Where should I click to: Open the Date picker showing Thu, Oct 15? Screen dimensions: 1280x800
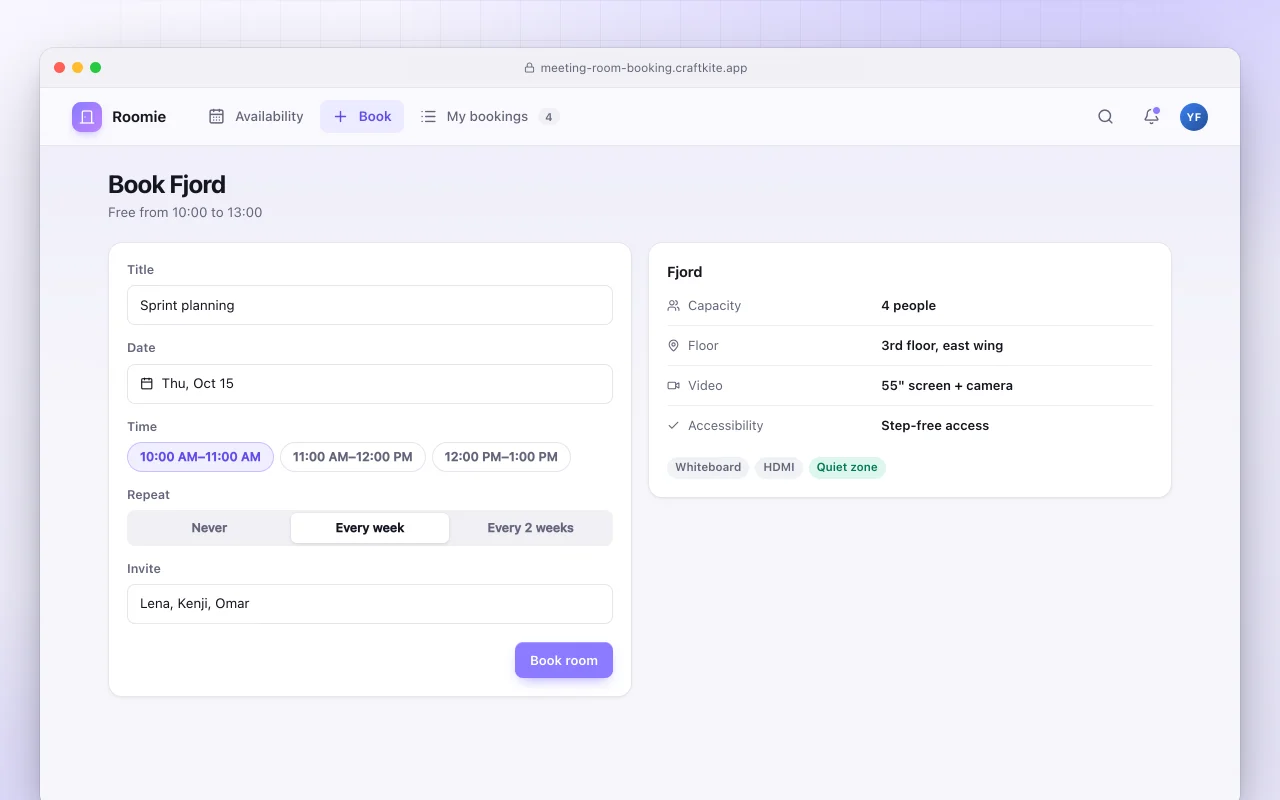[370, 384]
